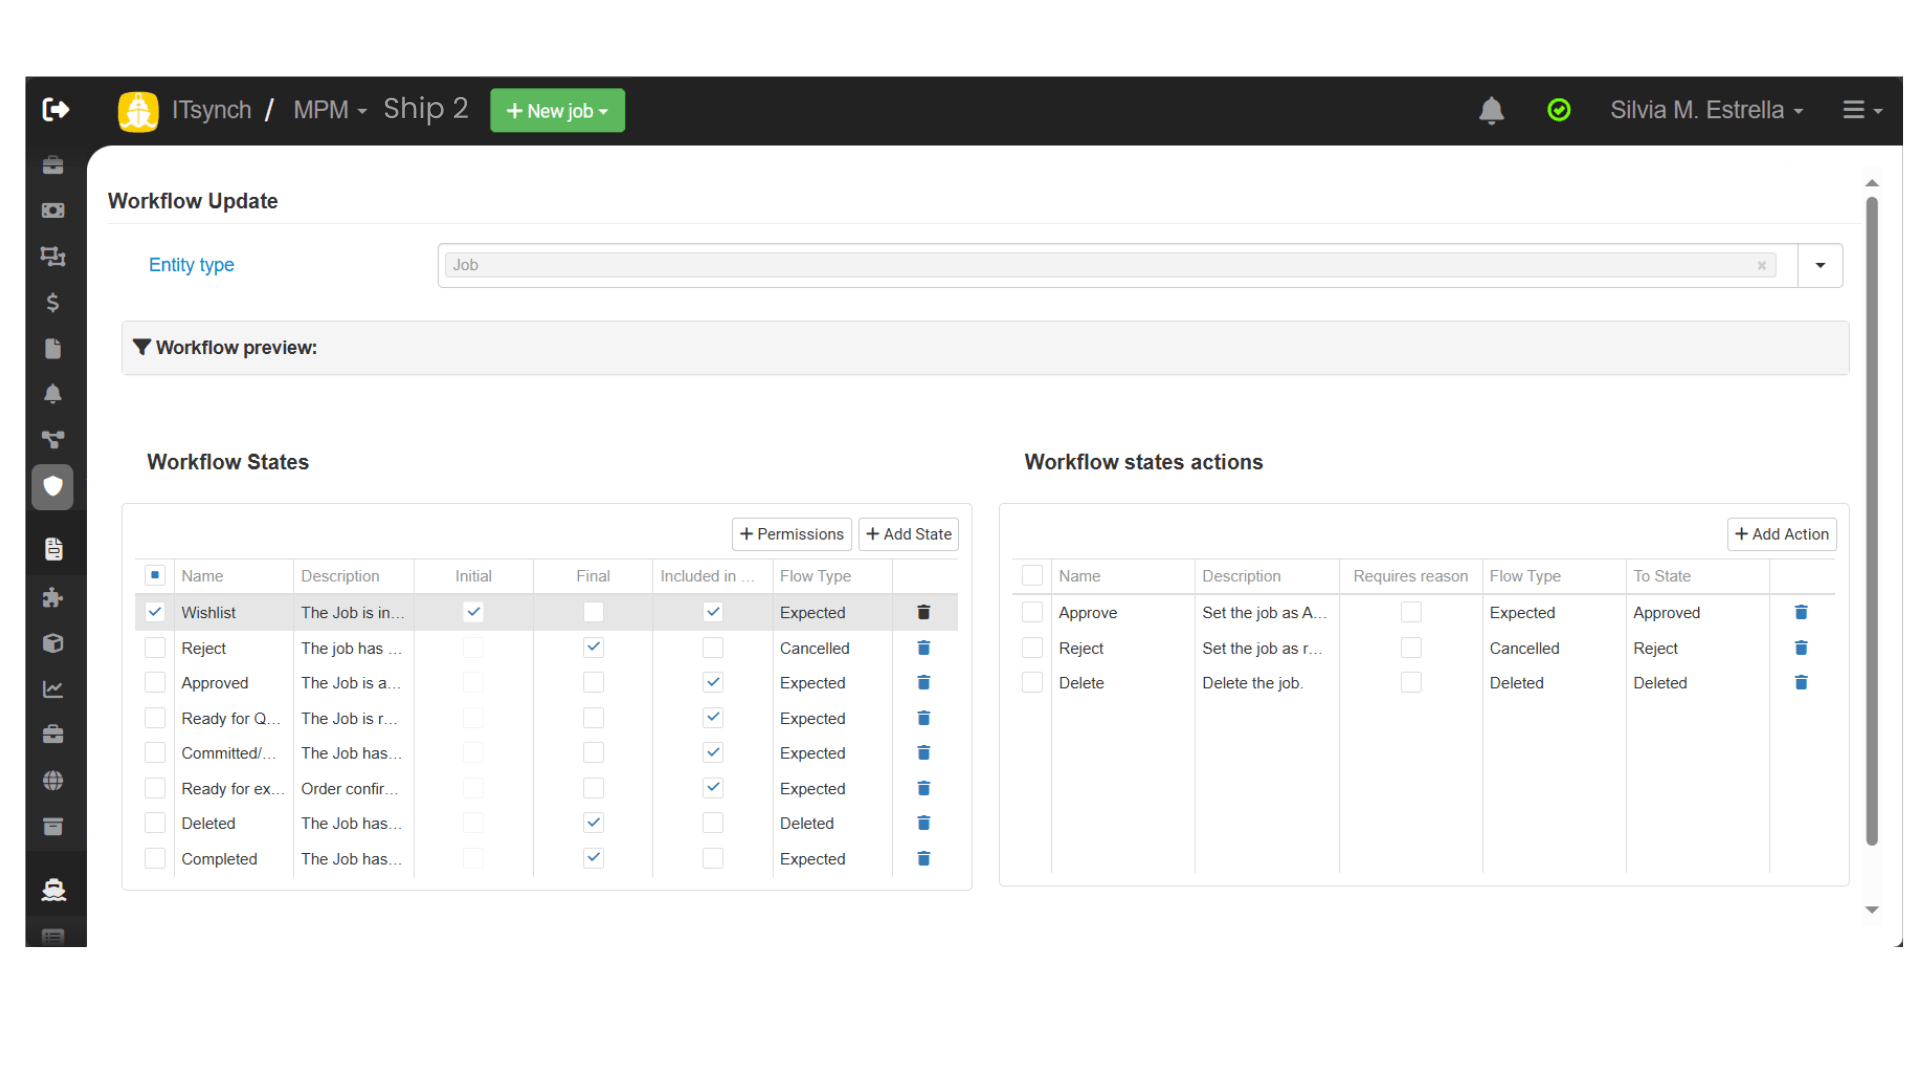
Task: Click the logout arrow icon at top left
Action: (55, 109)
